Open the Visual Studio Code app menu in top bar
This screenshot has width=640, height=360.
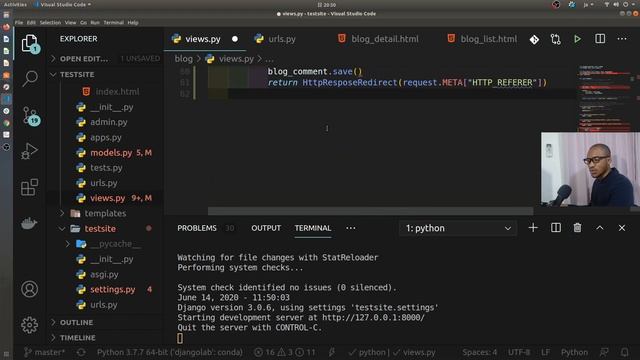pos(63,4)
